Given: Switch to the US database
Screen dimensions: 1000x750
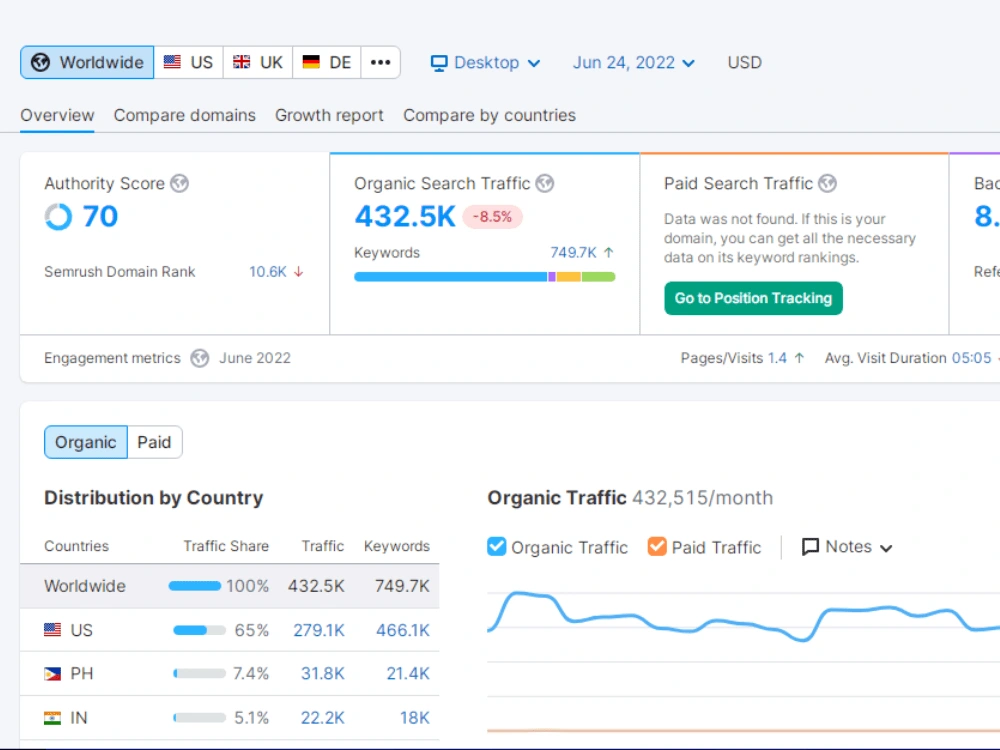Looking at the screenshot, I should (188, 62).
